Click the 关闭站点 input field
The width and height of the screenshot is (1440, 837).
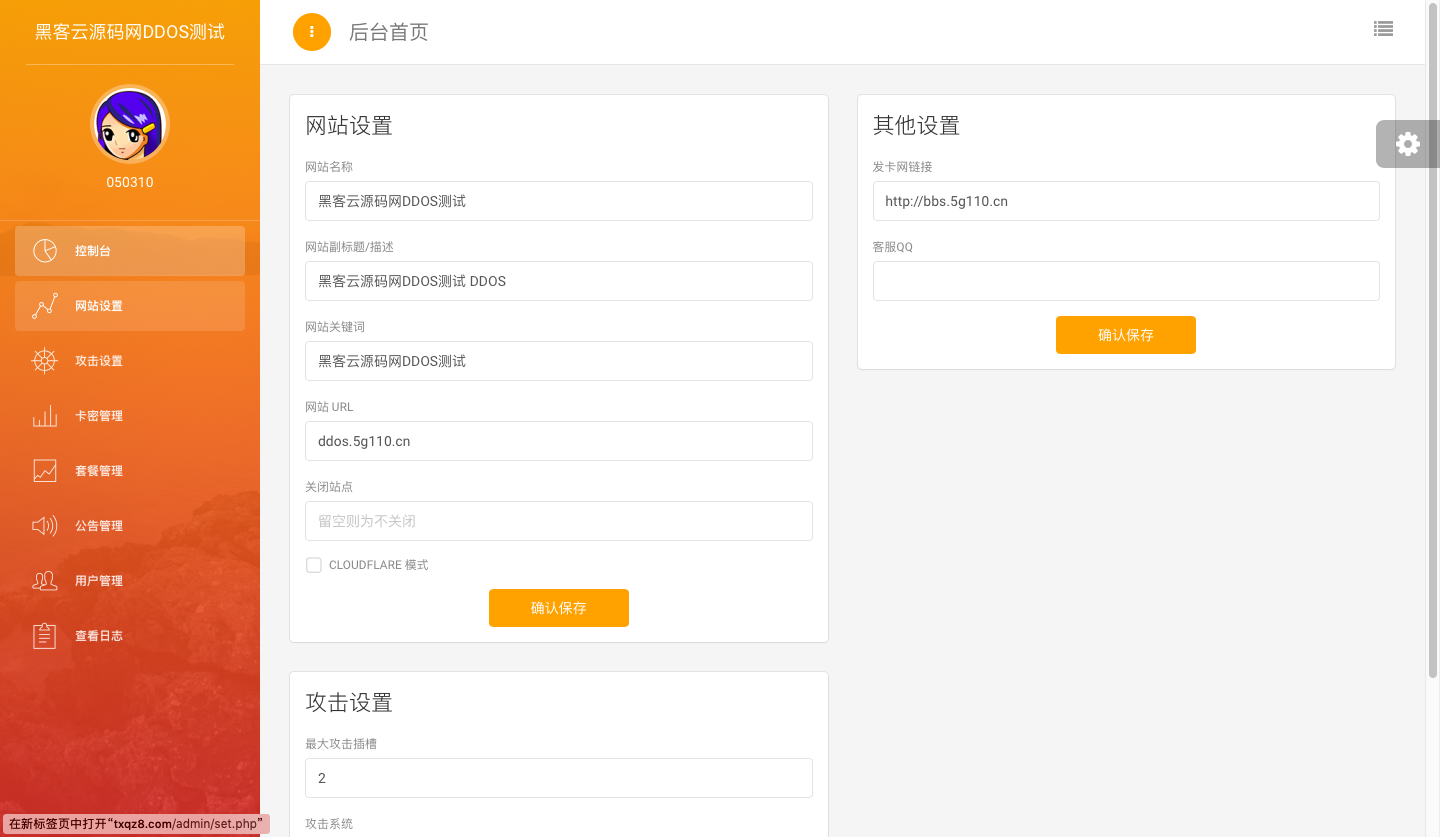coord(559,521)
